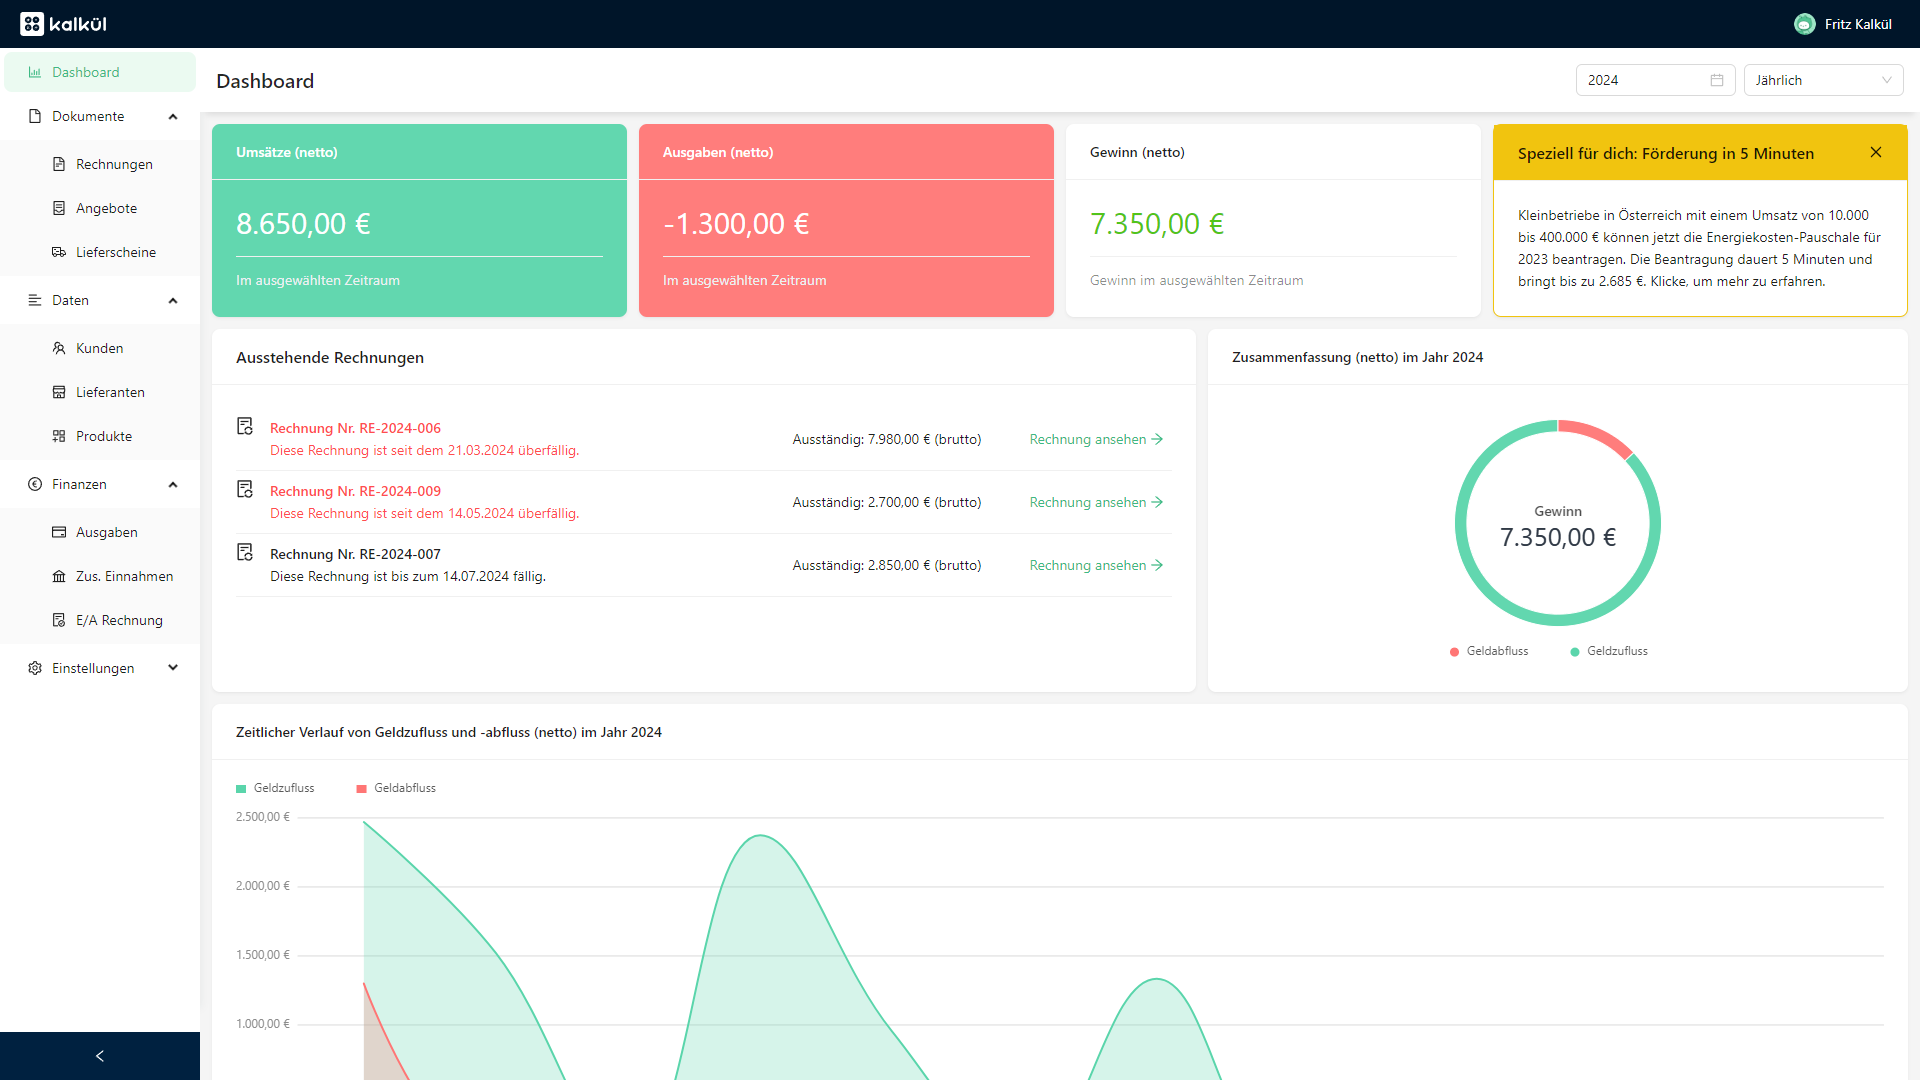Open the Jährlich interval dropdown
Screen dimensions: 1920x1080
pyautogui.click(x=1823, y=80)
